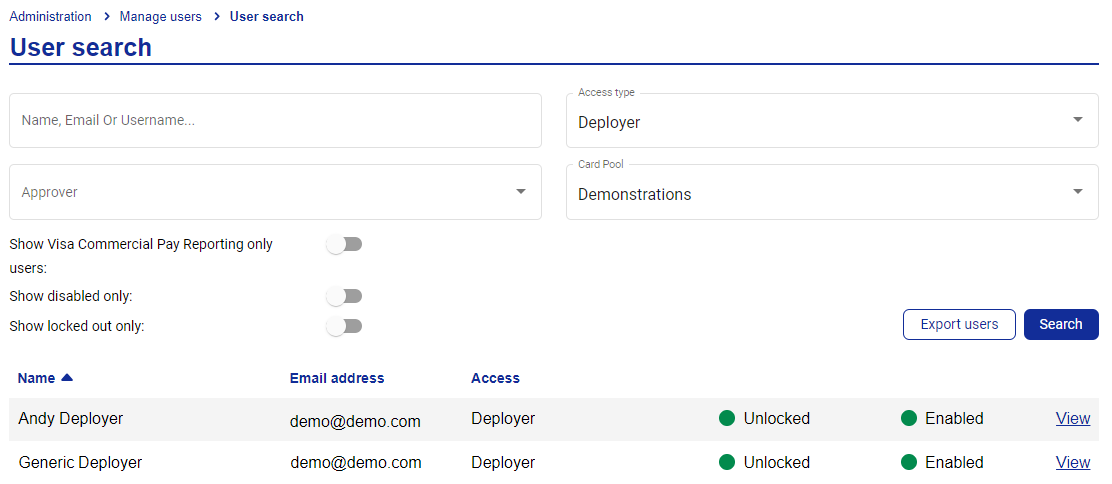Click green Unlocked status dot for Andy Deployer
This screenshot has width=1112, height=484.
click(726, 419)
